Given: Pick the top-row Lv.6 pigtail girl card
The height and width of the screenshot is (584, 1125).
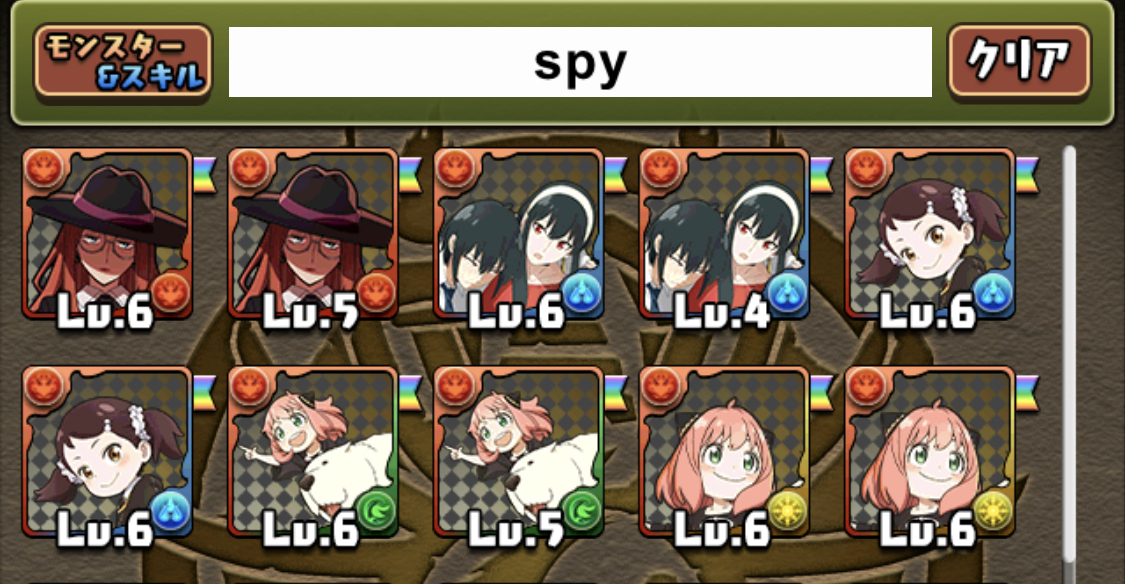Looking at the screenshot, I should [x=930, y=234].
